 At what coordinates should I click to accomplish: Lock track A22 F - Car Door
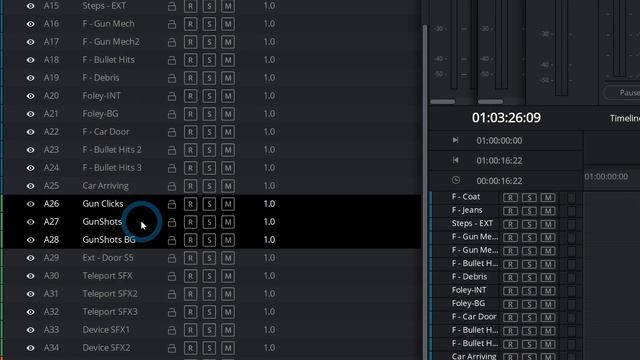point(172,132)
